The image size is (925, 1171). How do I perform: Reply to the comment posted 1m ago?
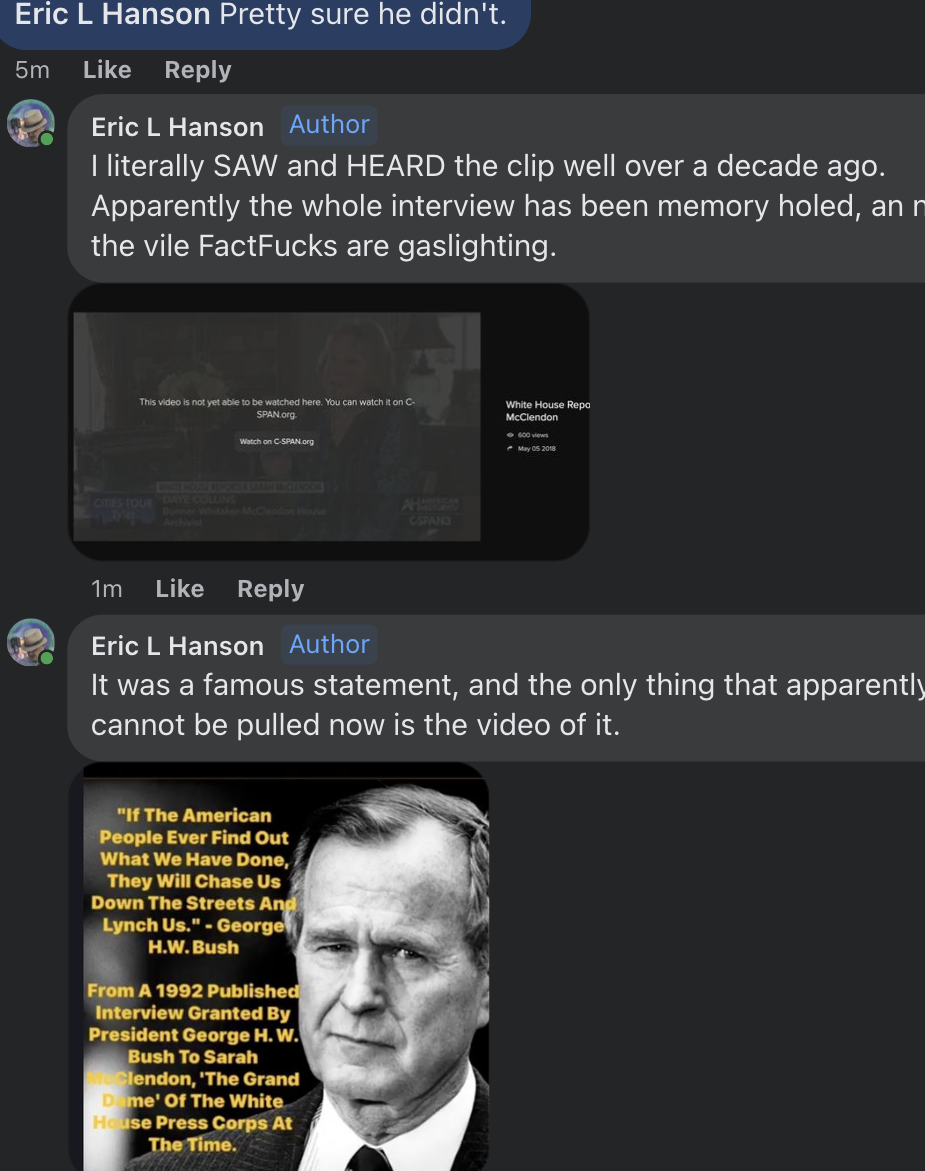point(270,589)
